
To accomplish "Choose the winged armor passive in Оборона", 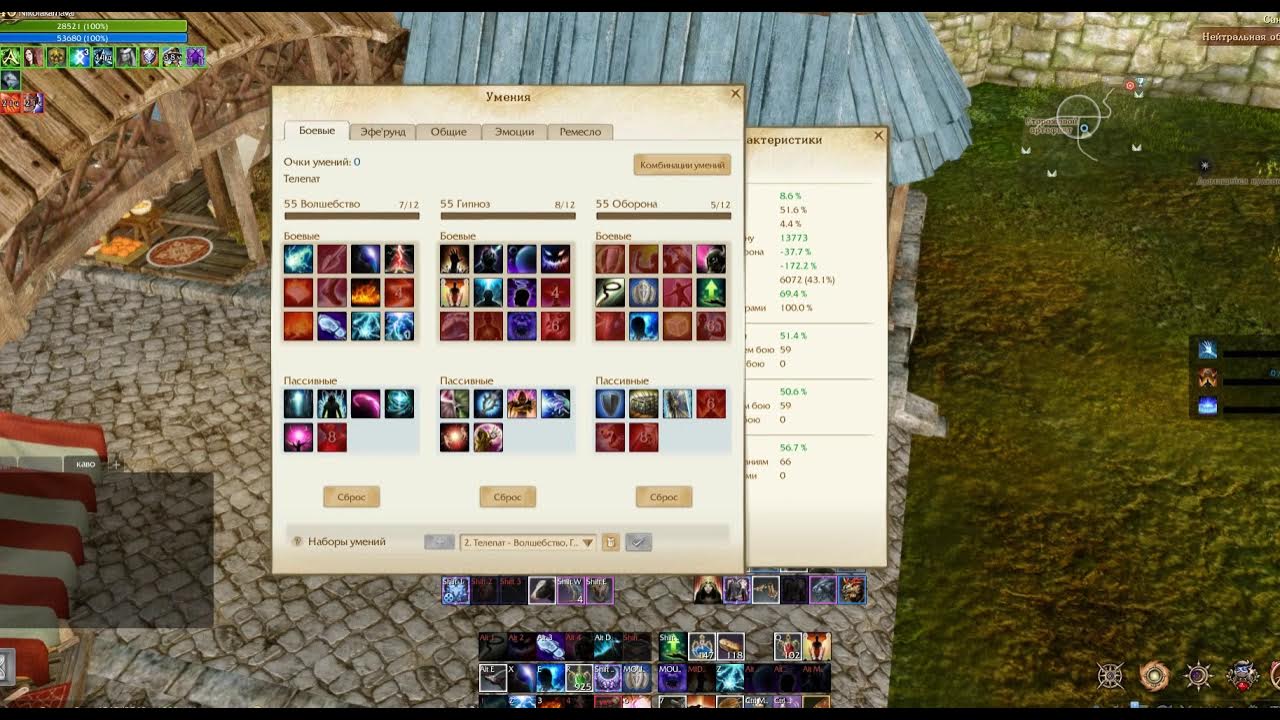I will pos(677,404).
